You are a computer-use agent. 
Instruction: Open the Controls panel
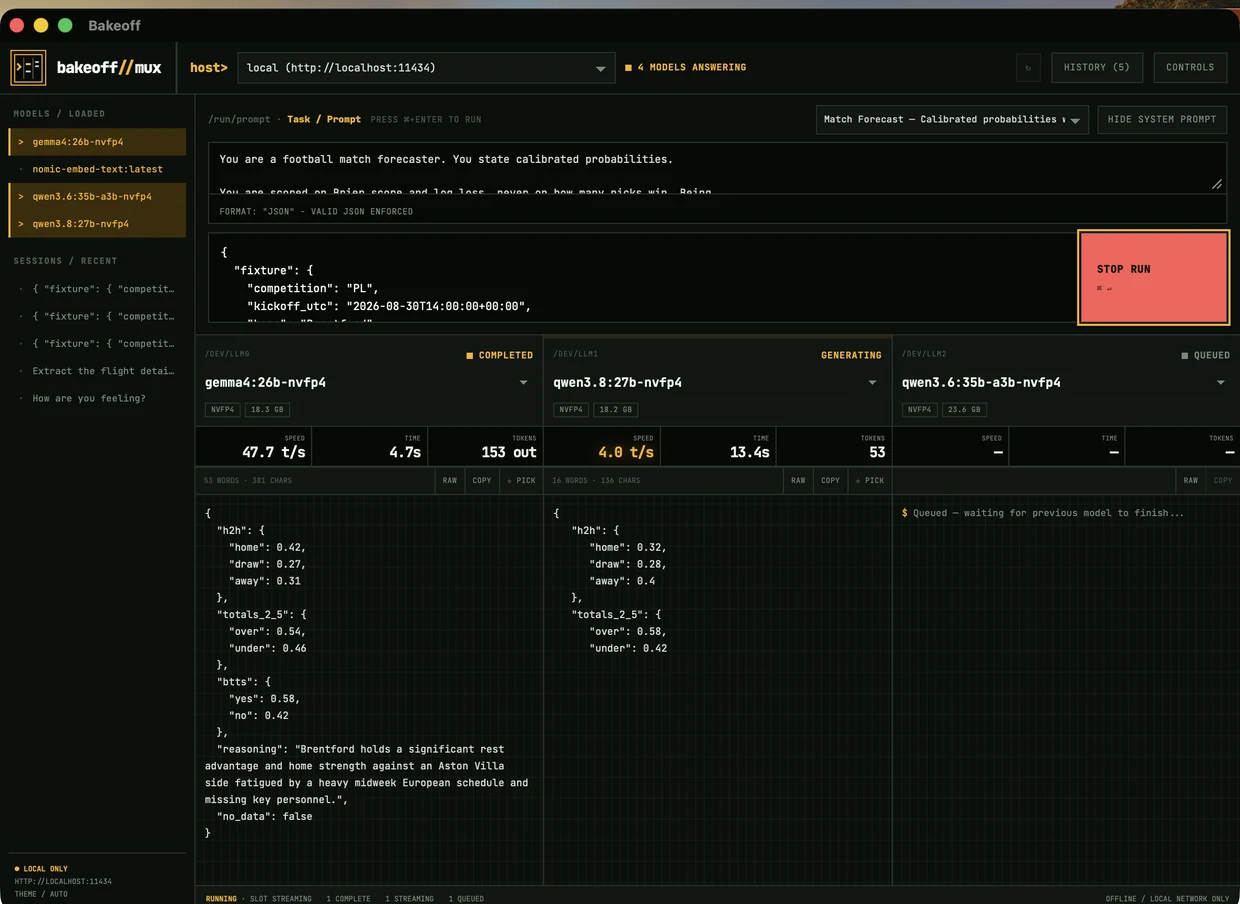pyautogui.click(x=1190, y=68)
